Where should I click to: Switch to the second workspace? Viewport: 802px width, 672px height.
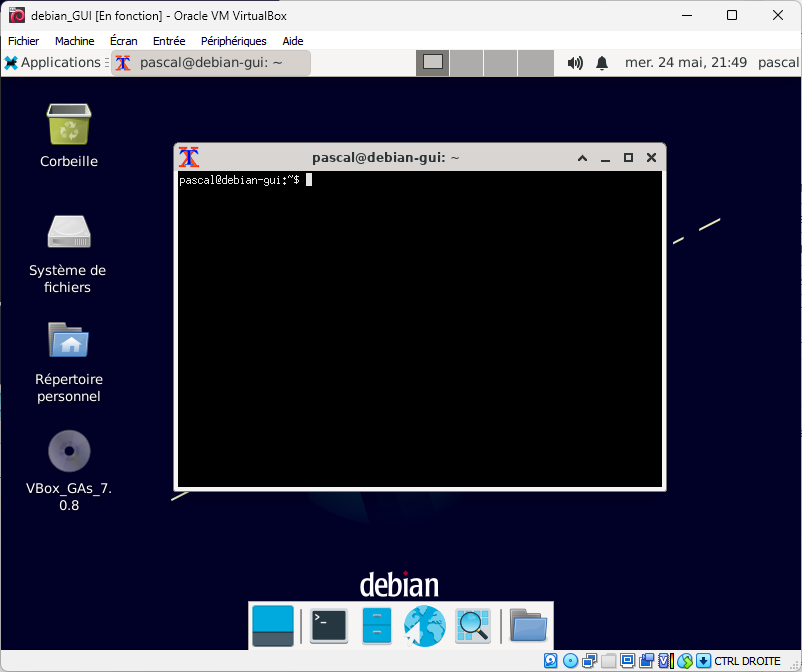466,63
